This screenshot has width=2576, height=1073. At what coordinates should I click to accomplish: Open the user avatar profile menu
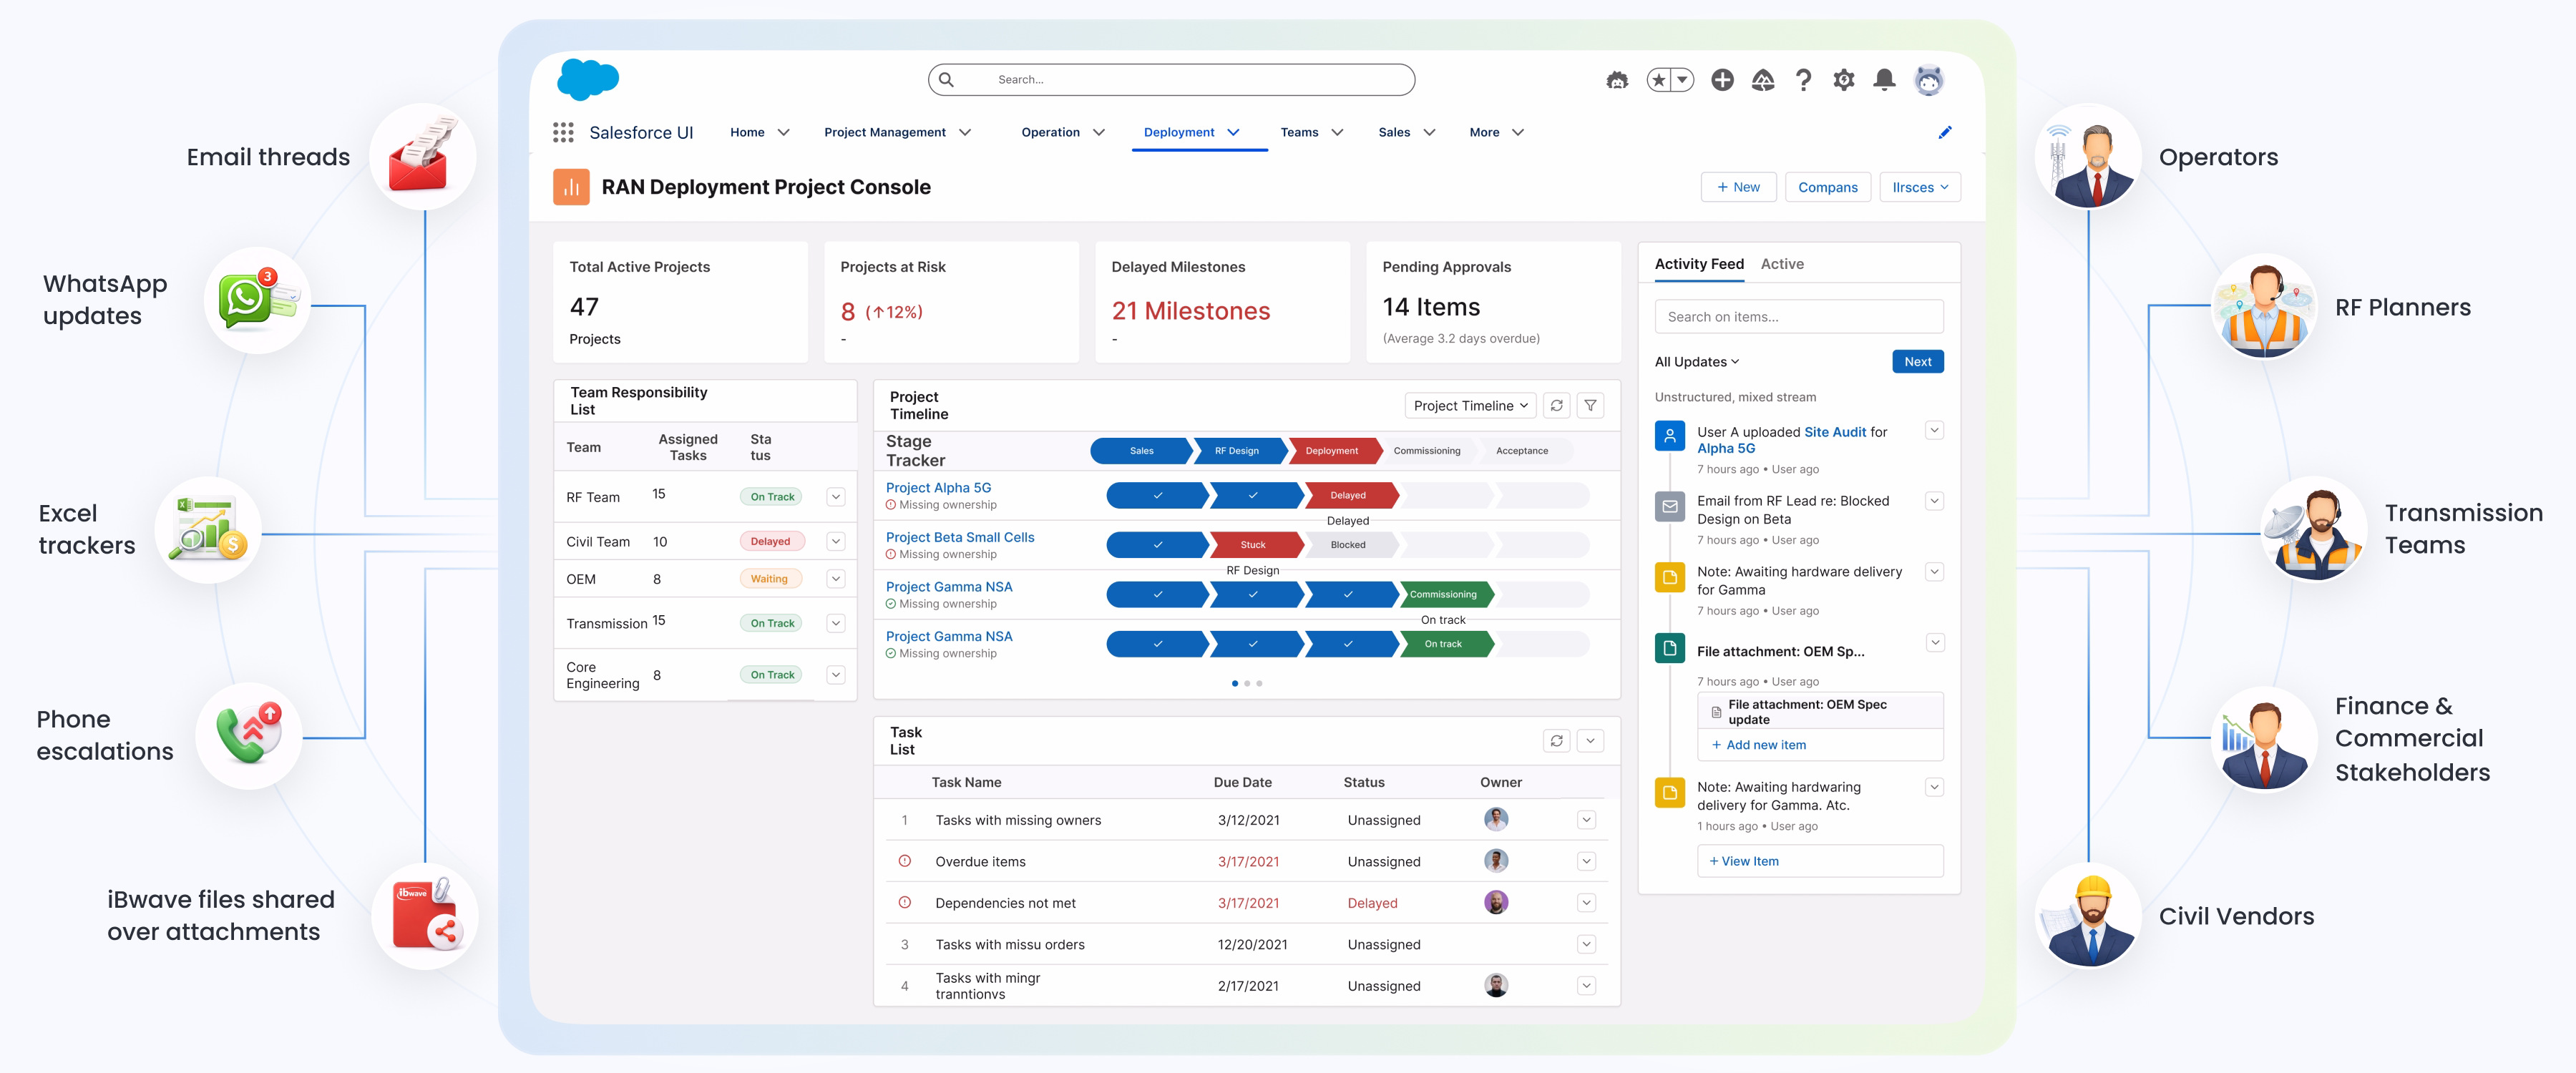pyautogui.click(x=1929, y=80)
